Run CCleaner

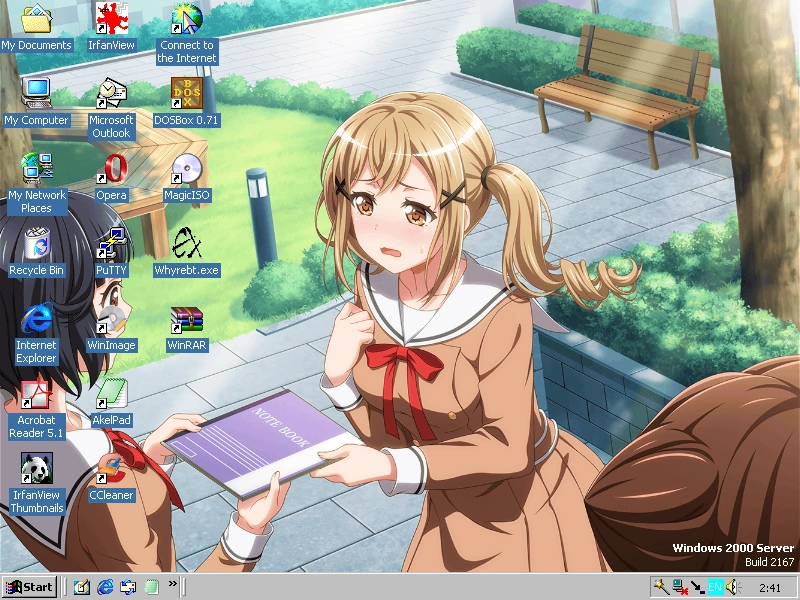[x=111, y=469]
